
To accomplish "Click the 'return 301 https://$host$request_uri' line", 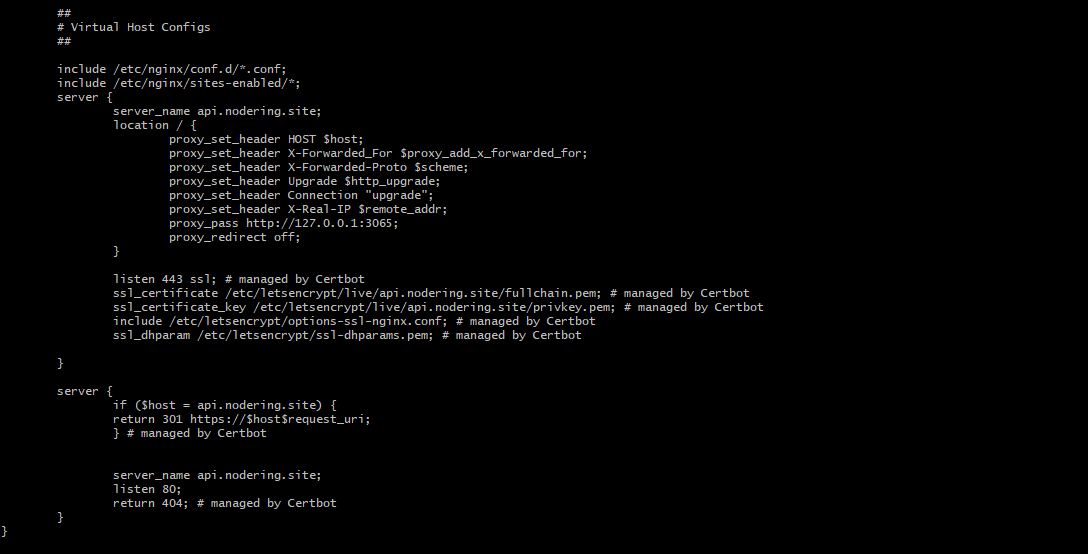I will pos(241,419).
